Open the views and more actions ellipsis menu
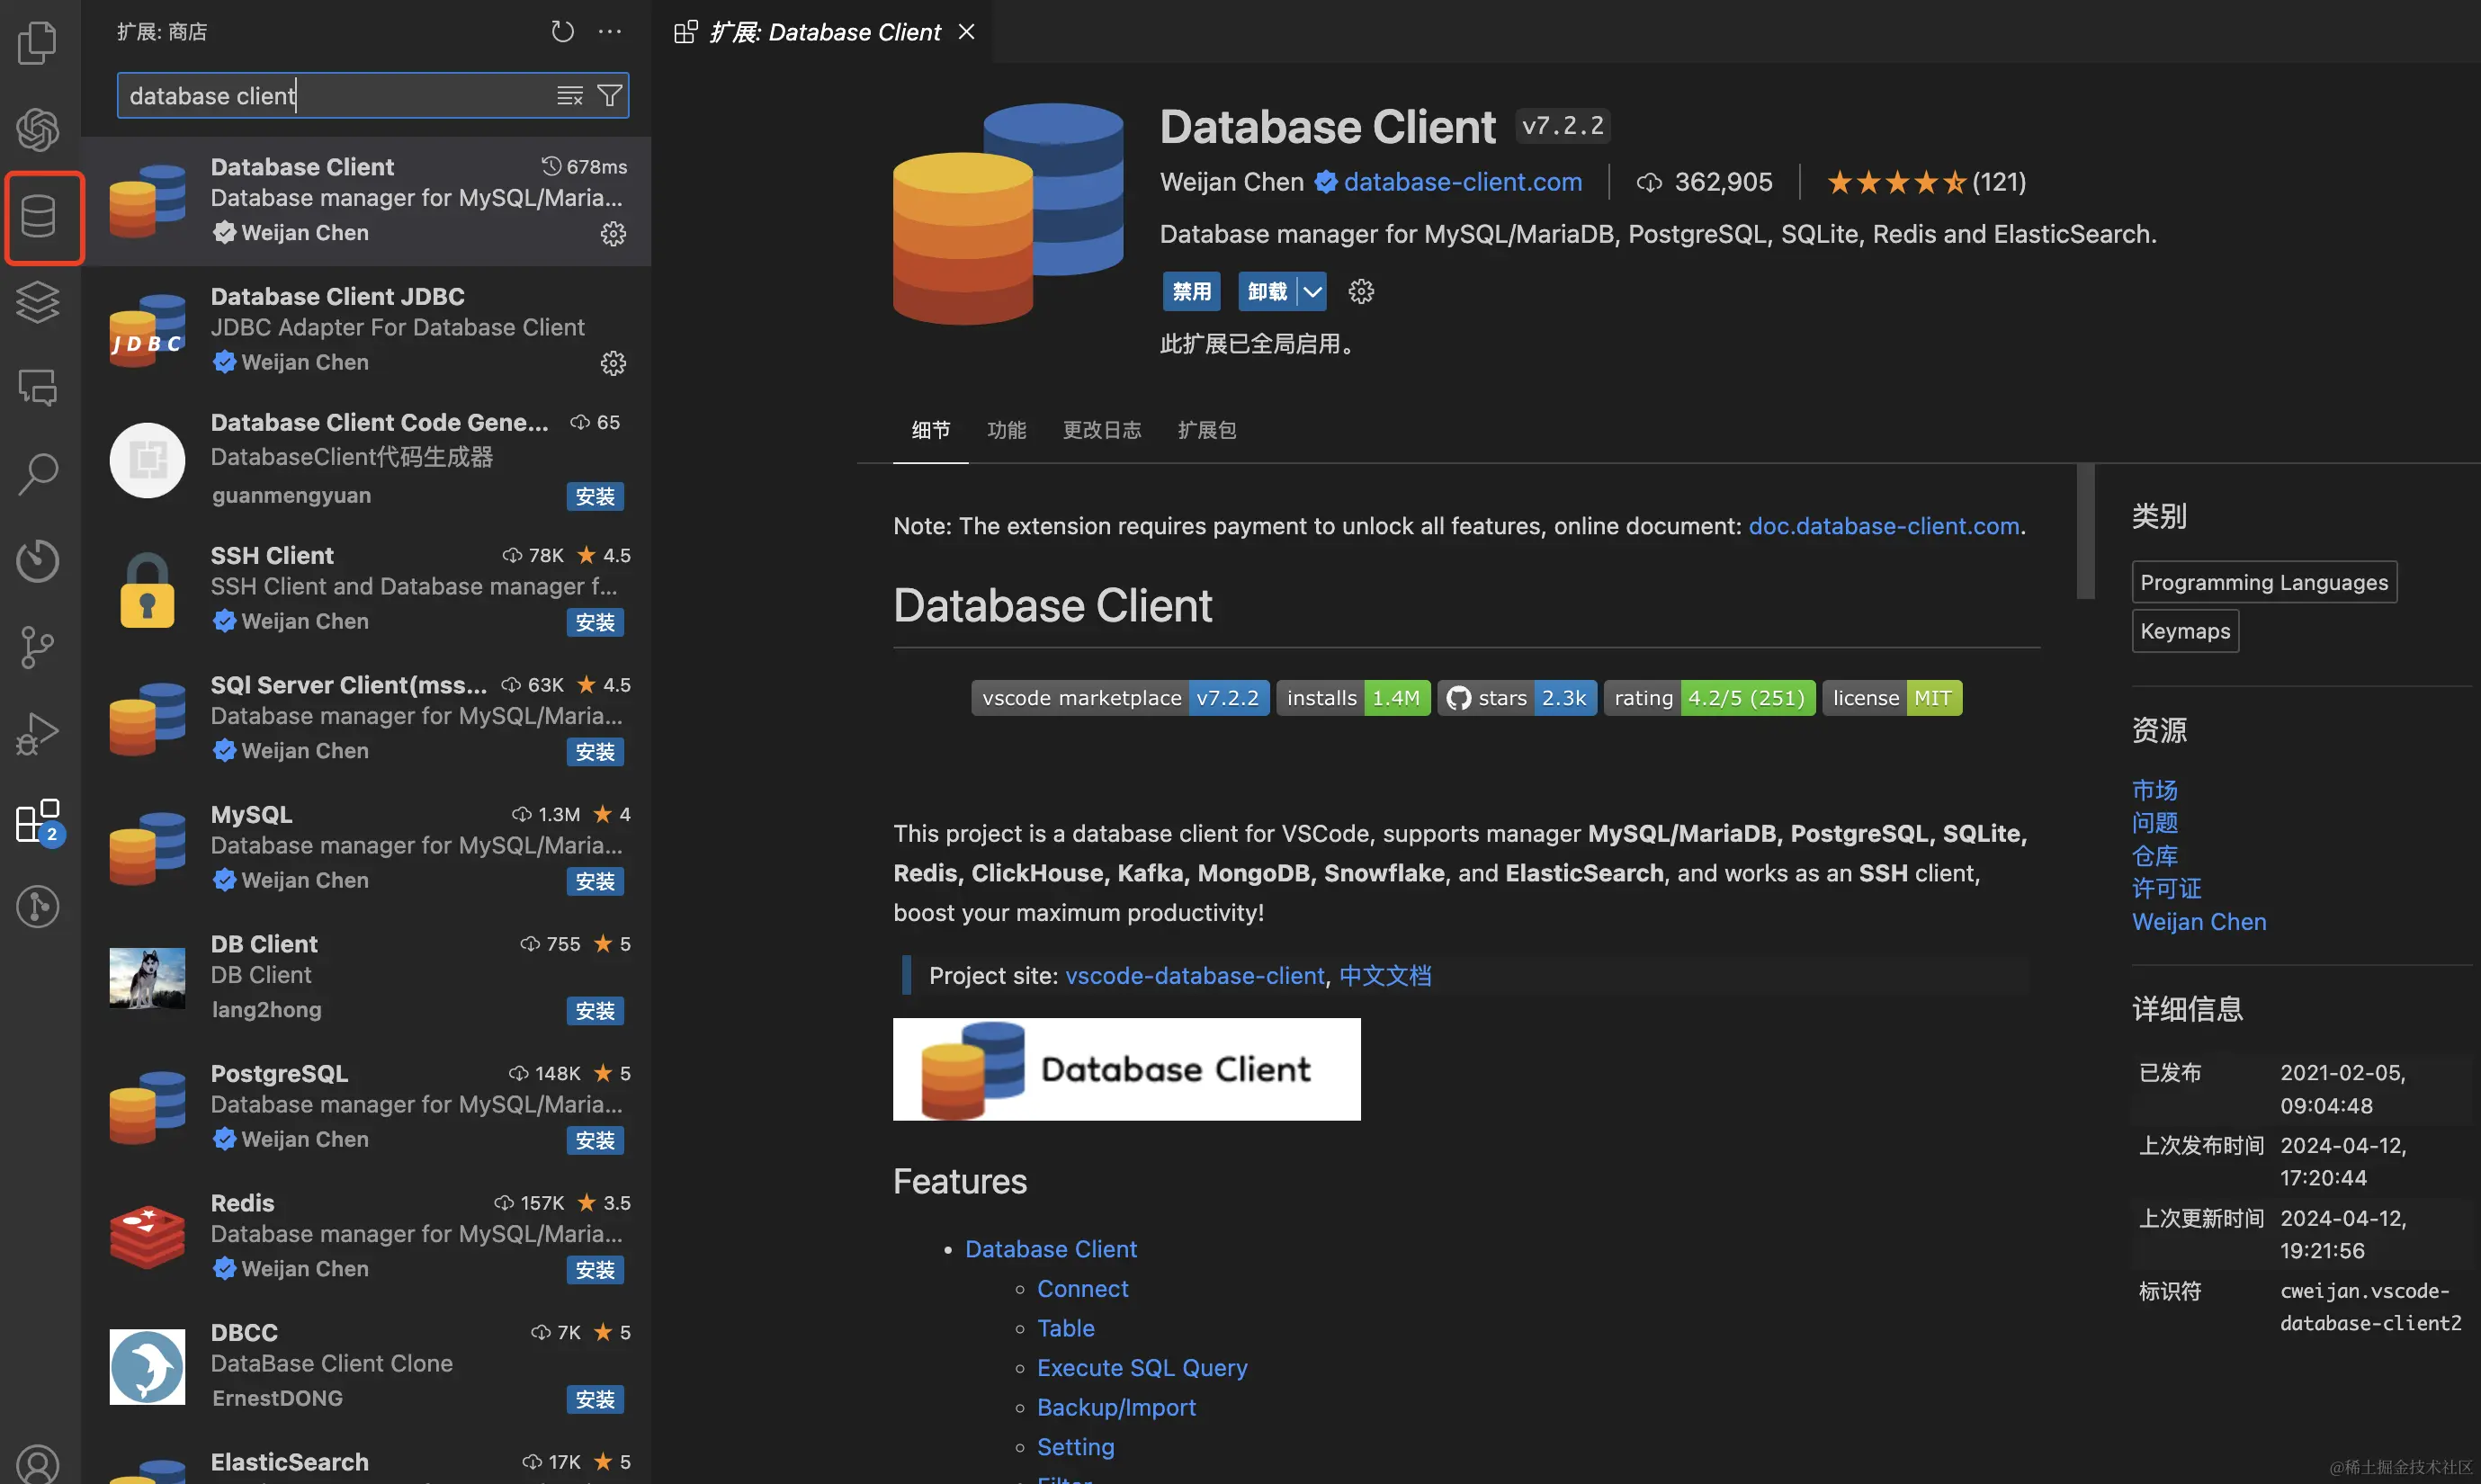Viewport: 2481px width, 1484px height. coord(610,32)
